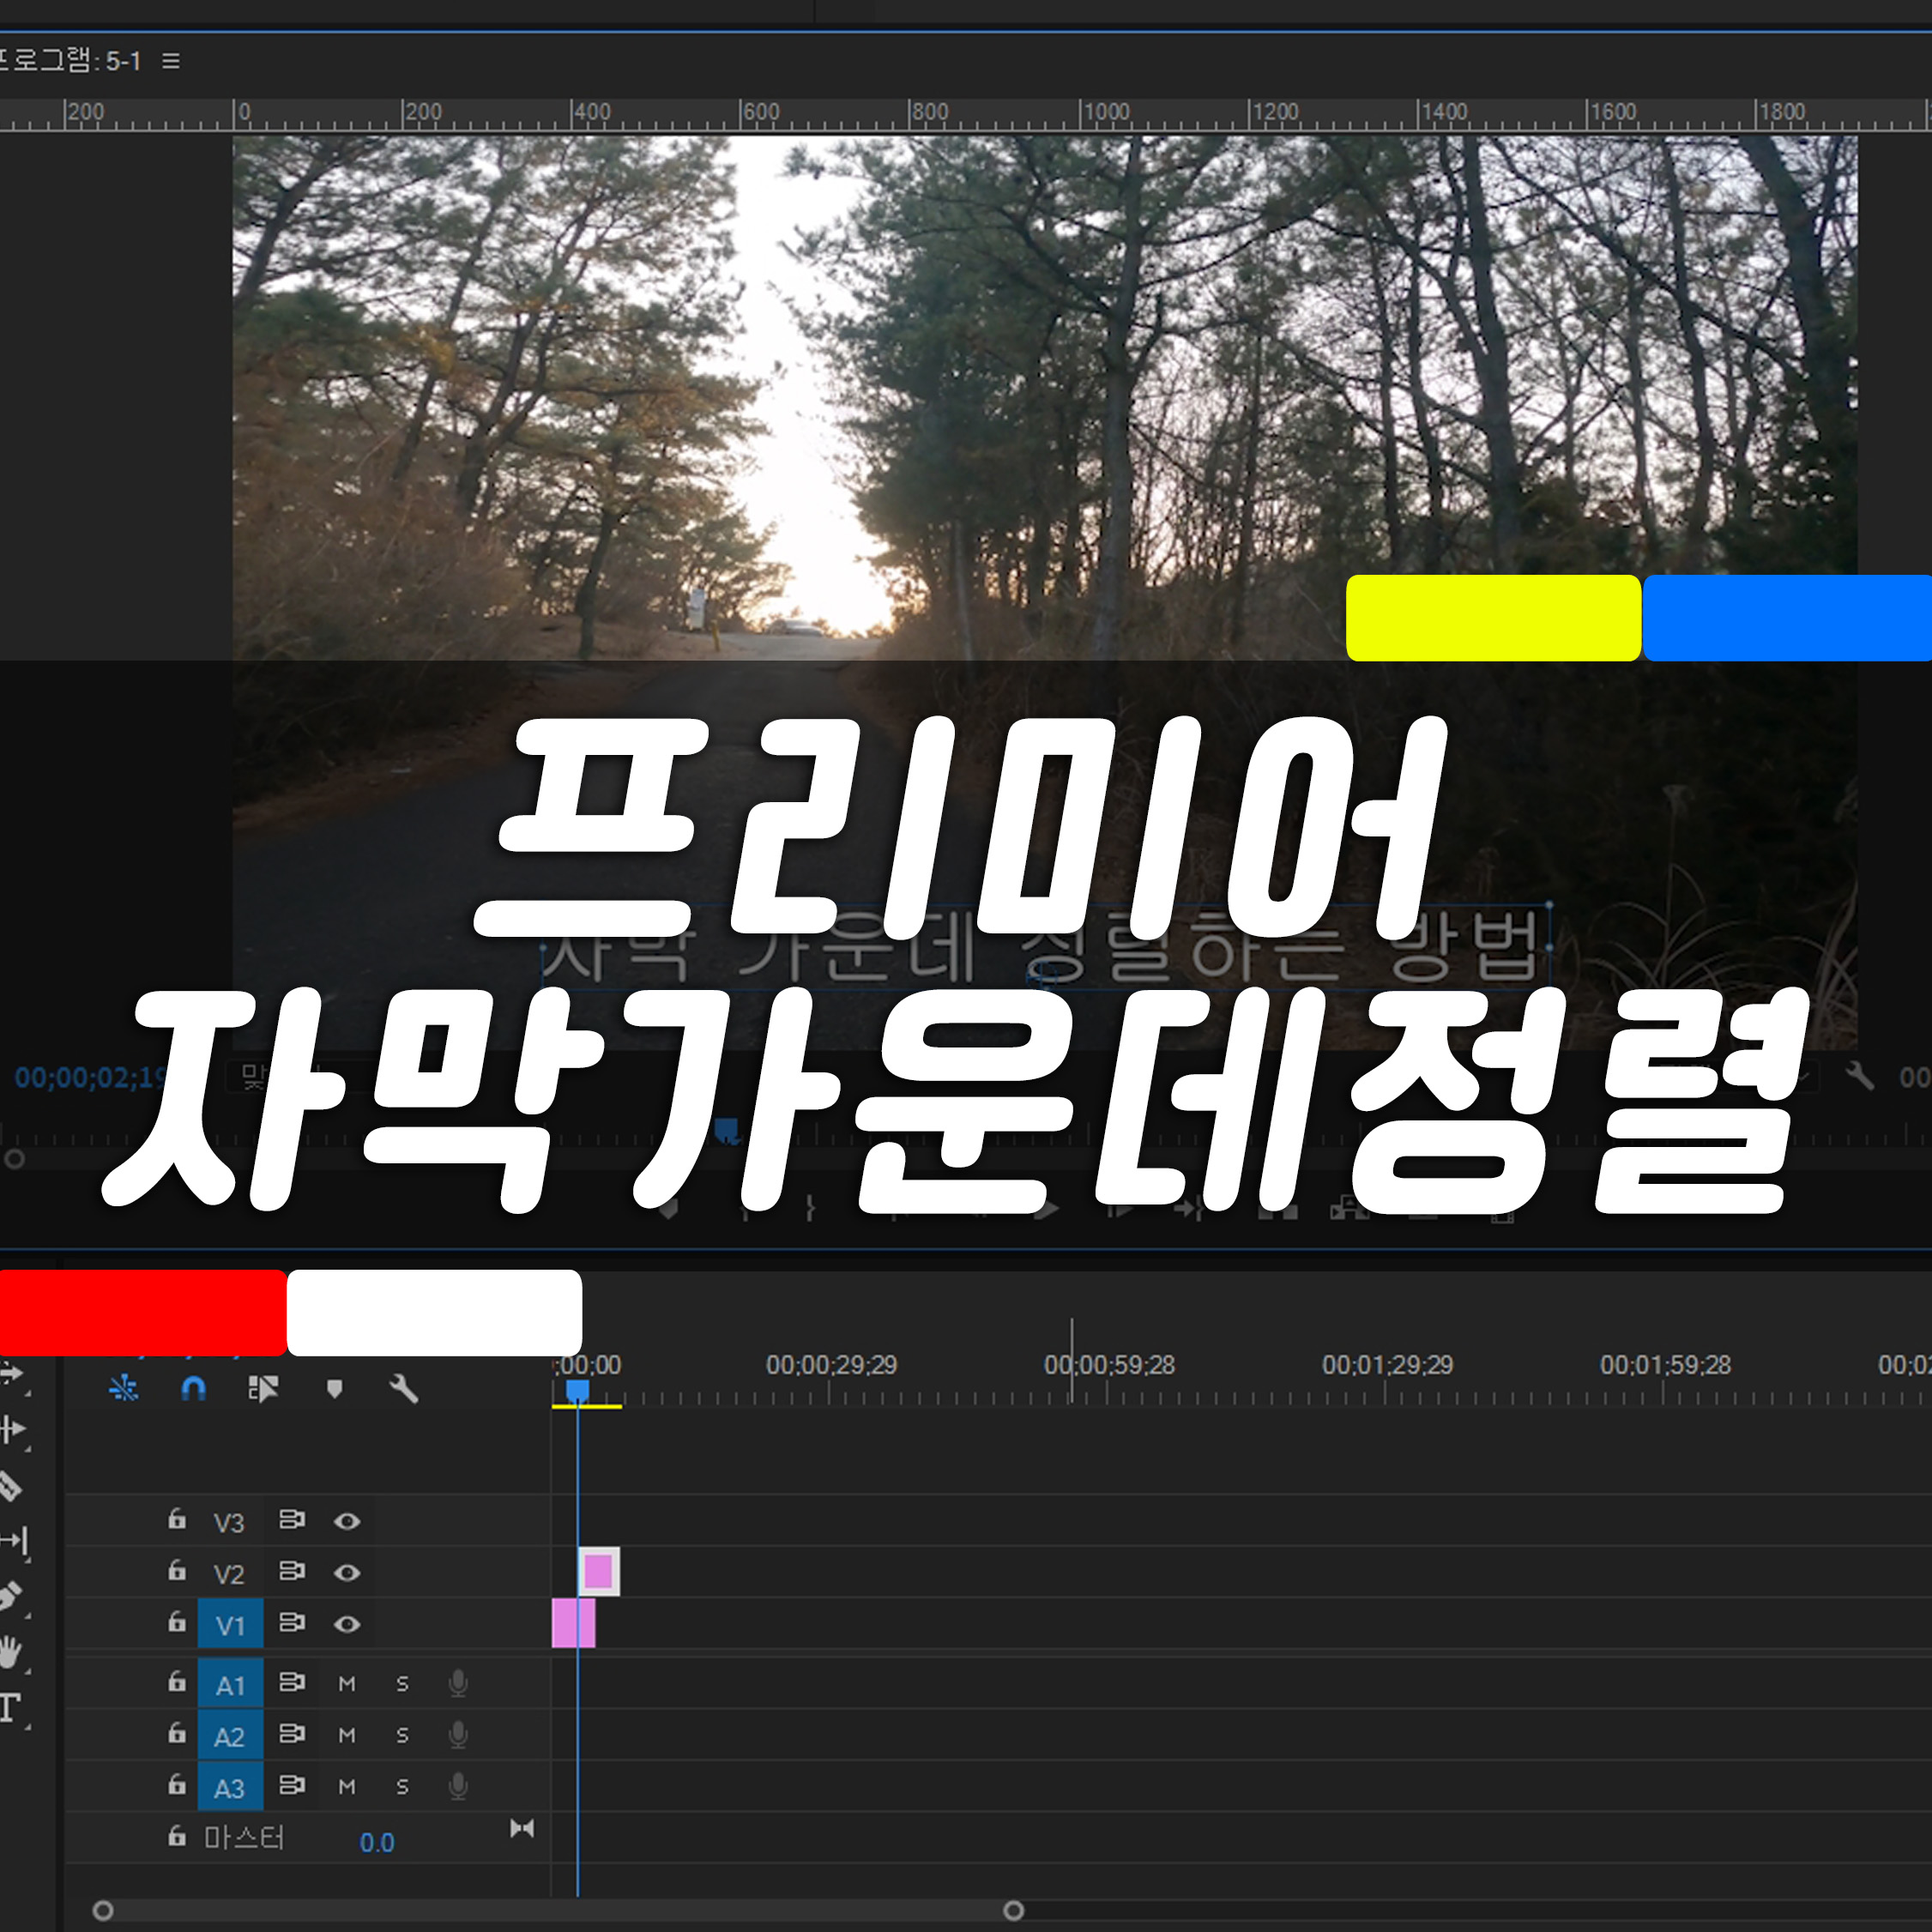The image size is (1932, 1932).
Task: Select the Pen tool
Action: pos(11,1596)
